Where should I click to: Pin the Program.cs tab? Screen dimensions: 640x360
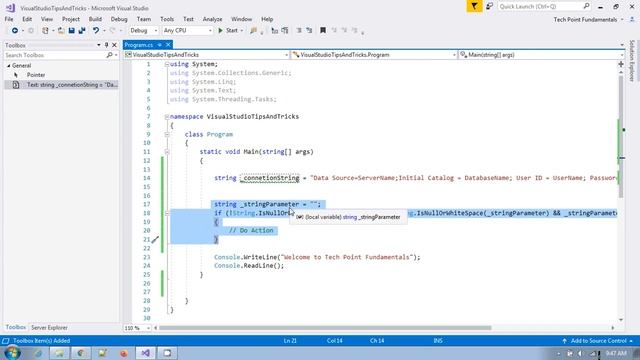(x=160, y=45)
